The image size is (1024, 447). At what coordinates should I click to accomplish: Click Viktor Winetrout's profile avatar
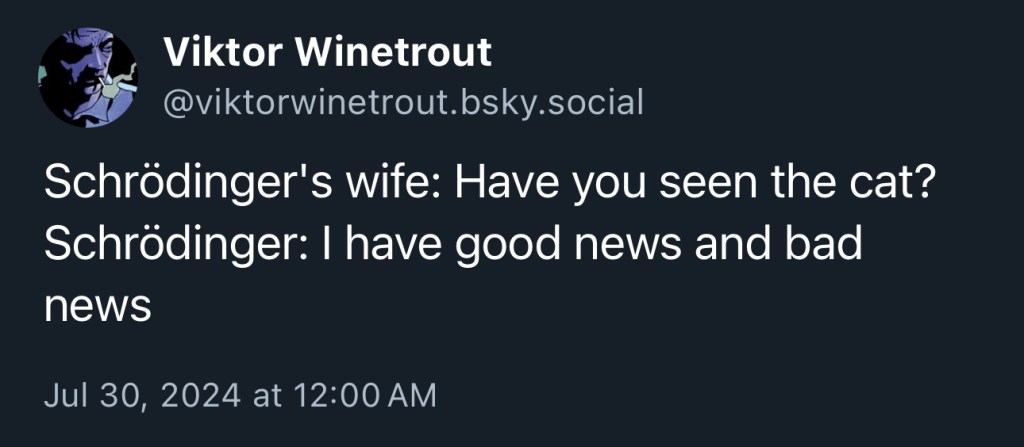point(87,77)
